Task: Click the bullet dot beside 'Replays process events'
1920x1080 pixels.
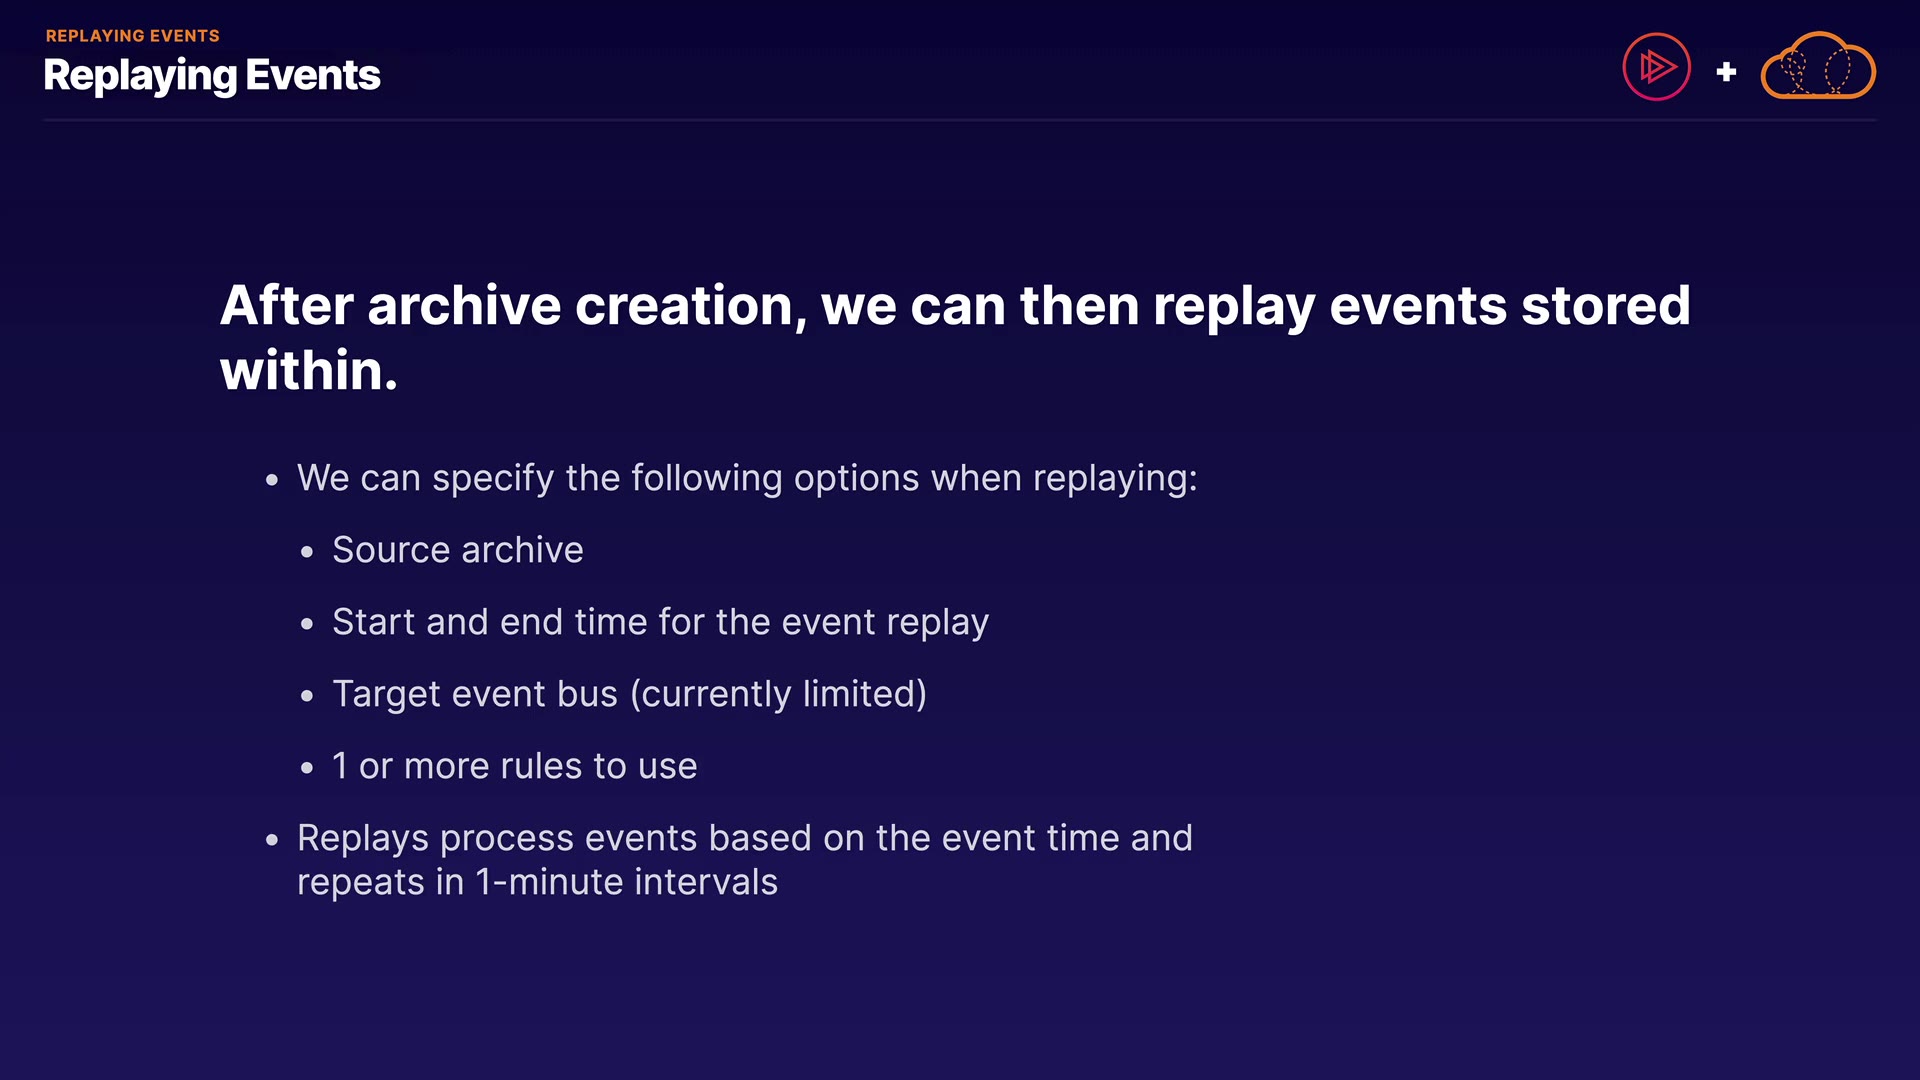Action: tap(272, 840)
